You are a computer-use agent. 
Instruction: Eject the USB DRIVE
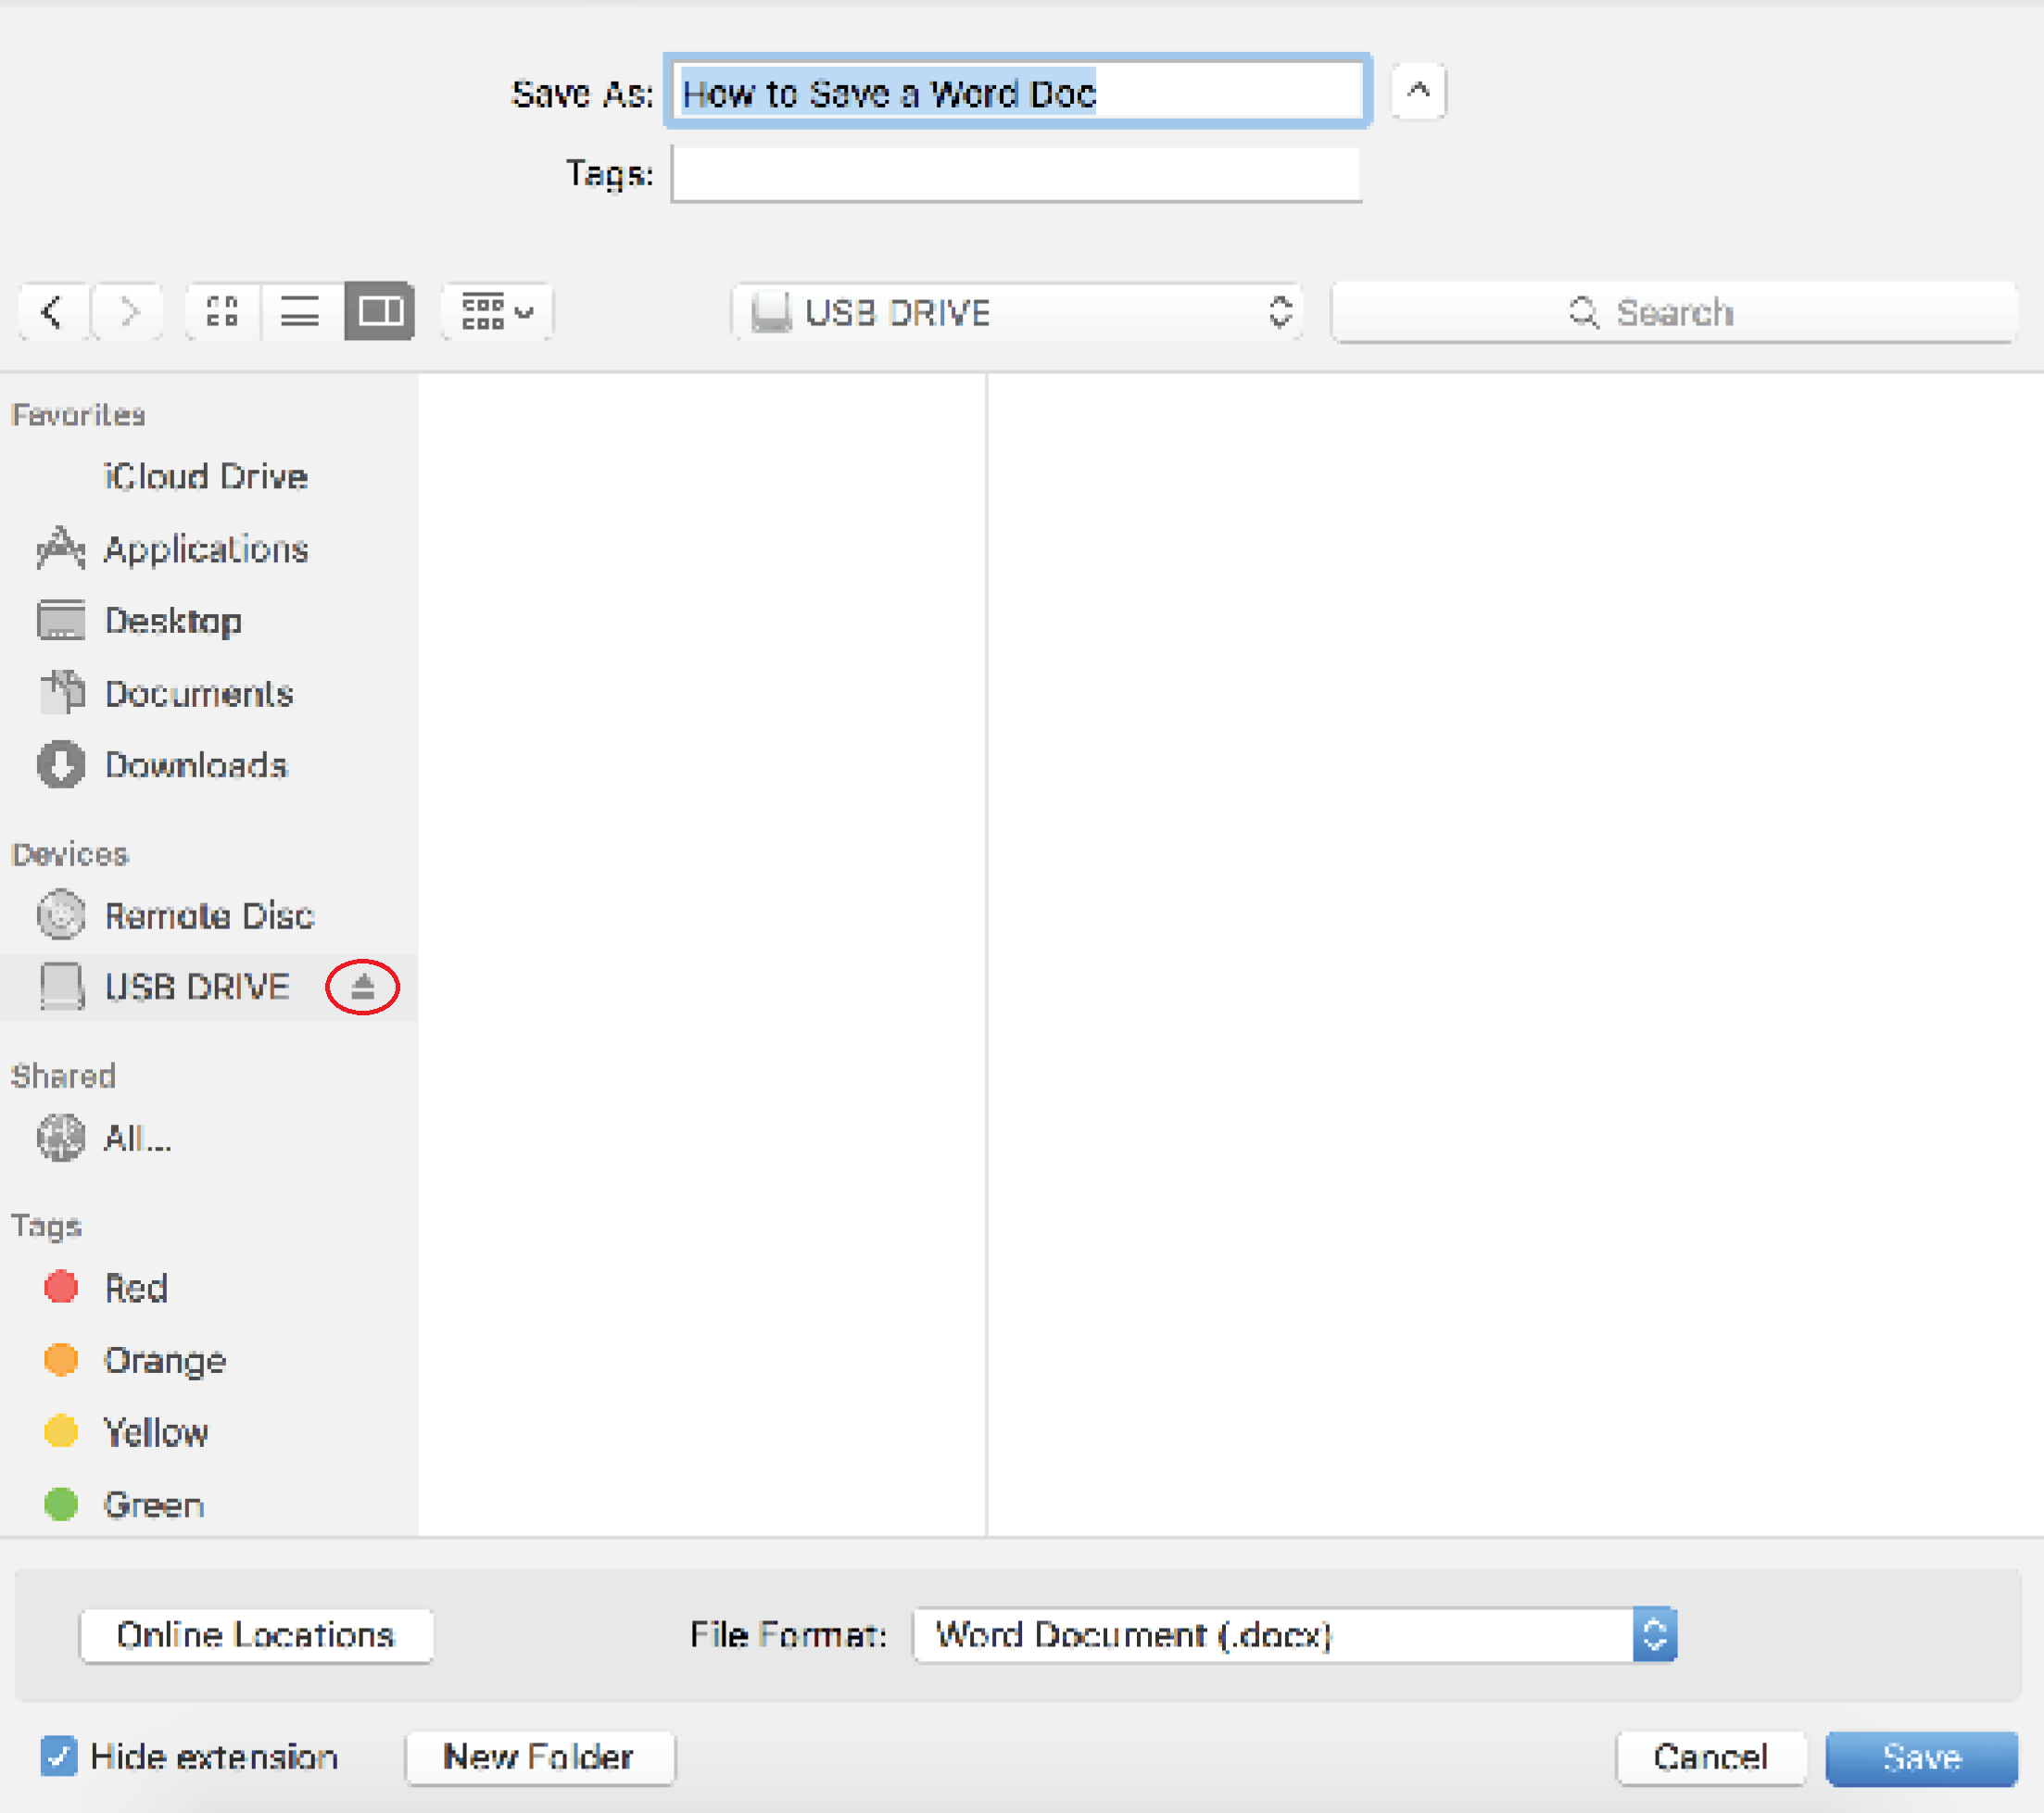click(x=363, y=987)
